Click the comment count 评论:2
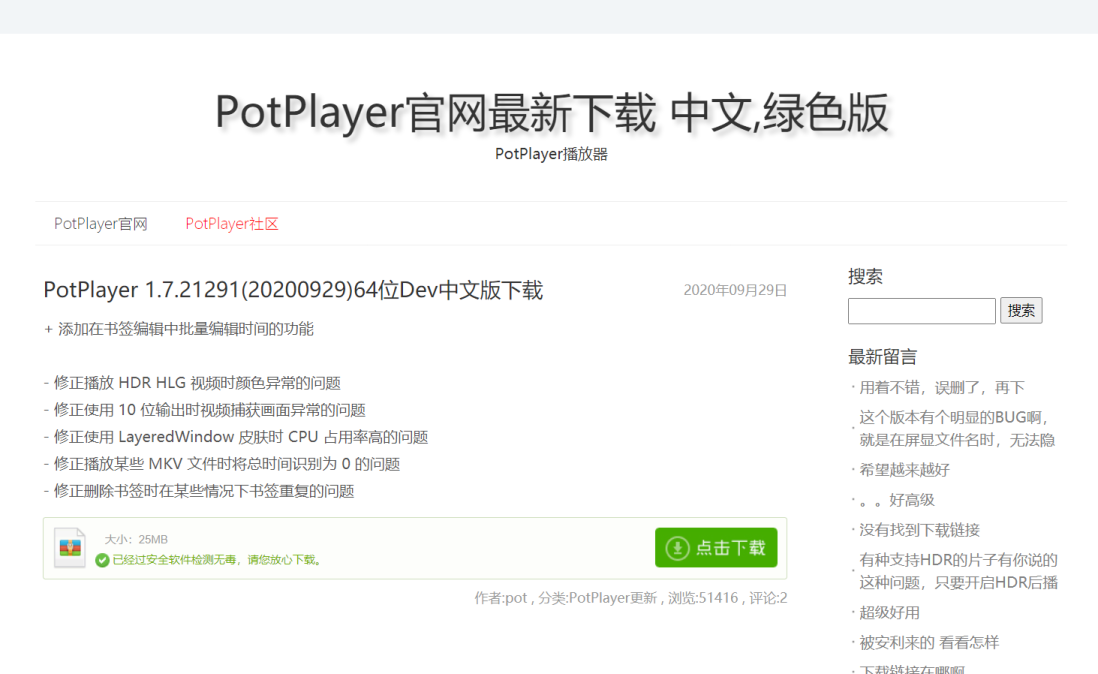 (x=768, y=598)
